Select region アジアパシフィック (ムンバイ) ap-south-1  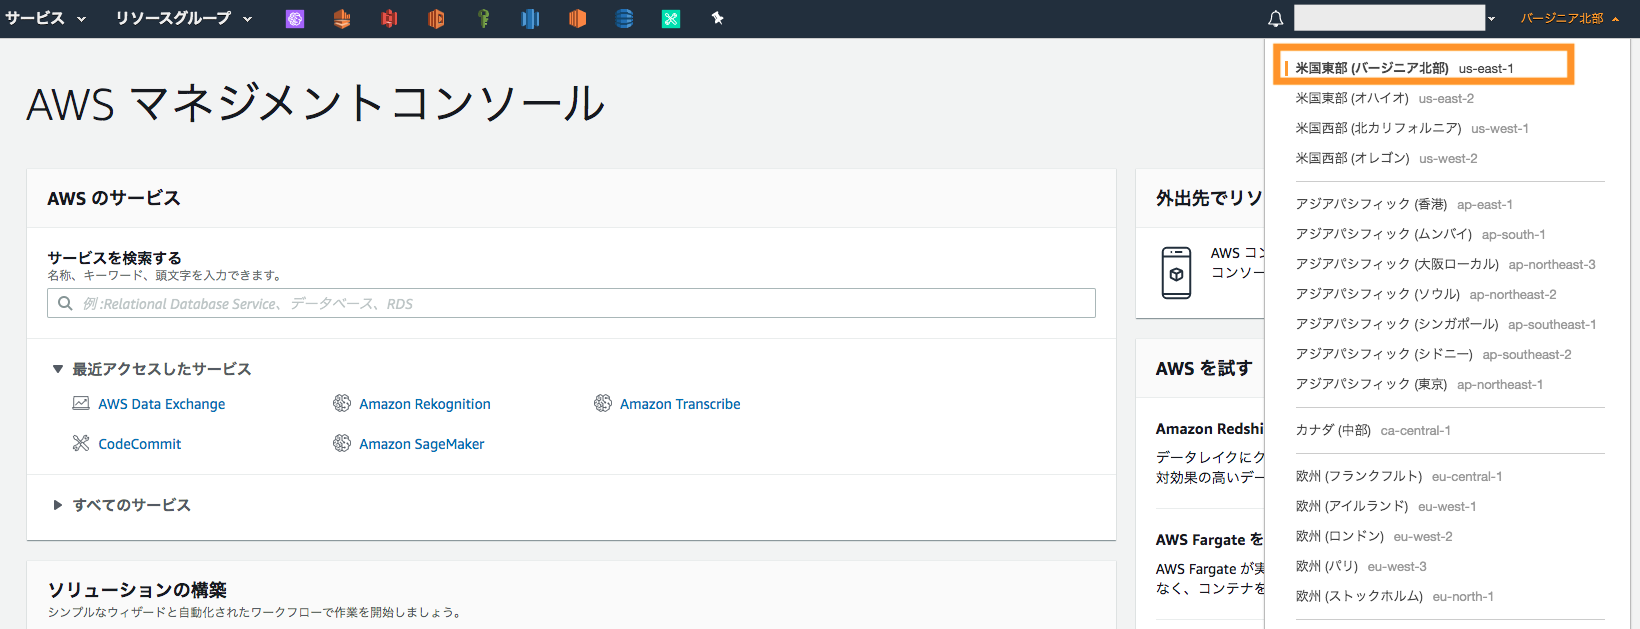click(x=1420, y=234)
